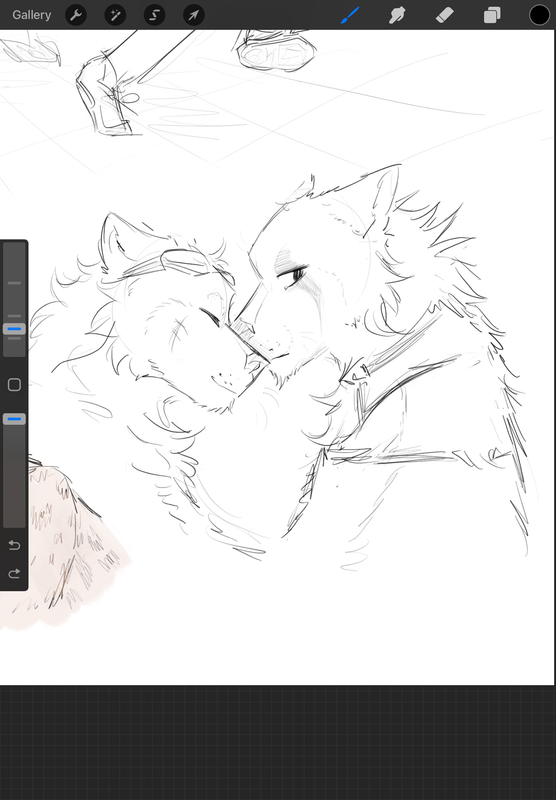The height and width of the screenshot is (800, 556).
Task: Open the Adjustments magic wand menu
Action: point(115,15)
